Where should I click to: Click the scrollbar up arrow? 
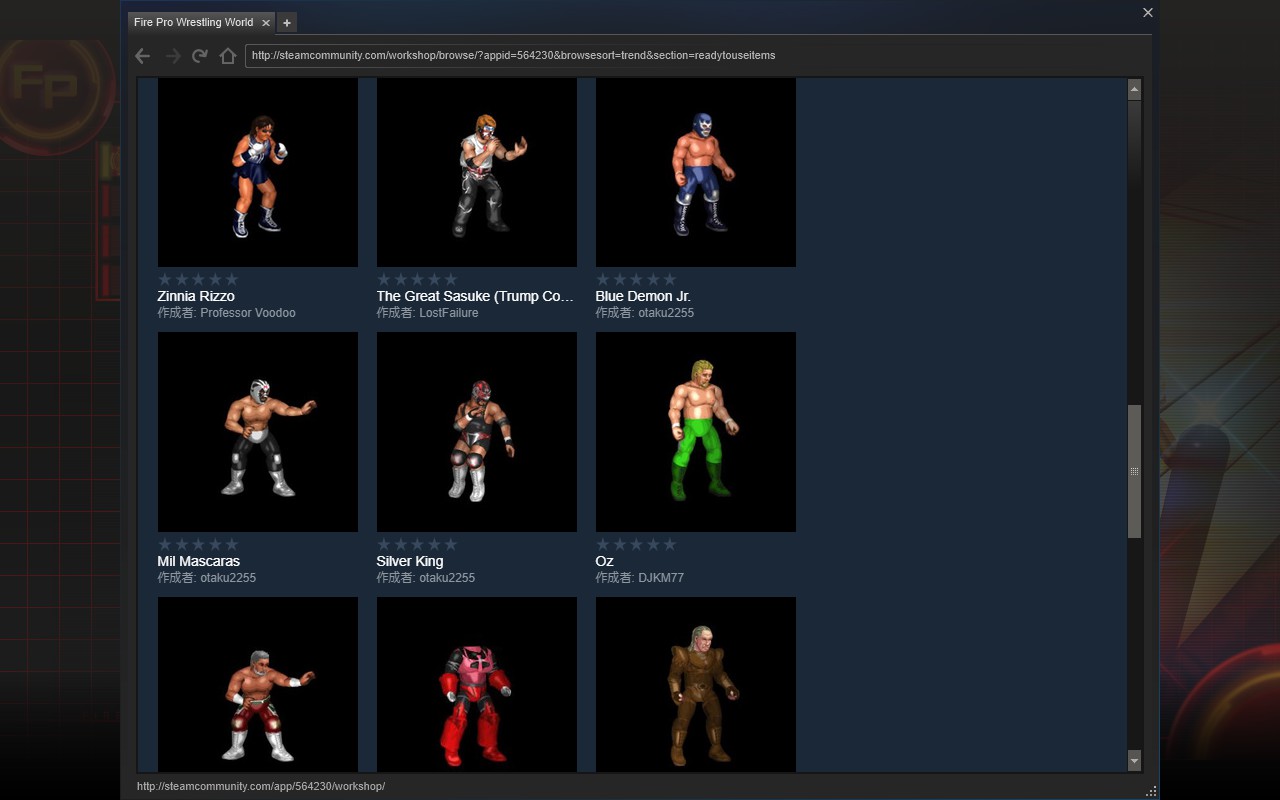pos(1134,89)
